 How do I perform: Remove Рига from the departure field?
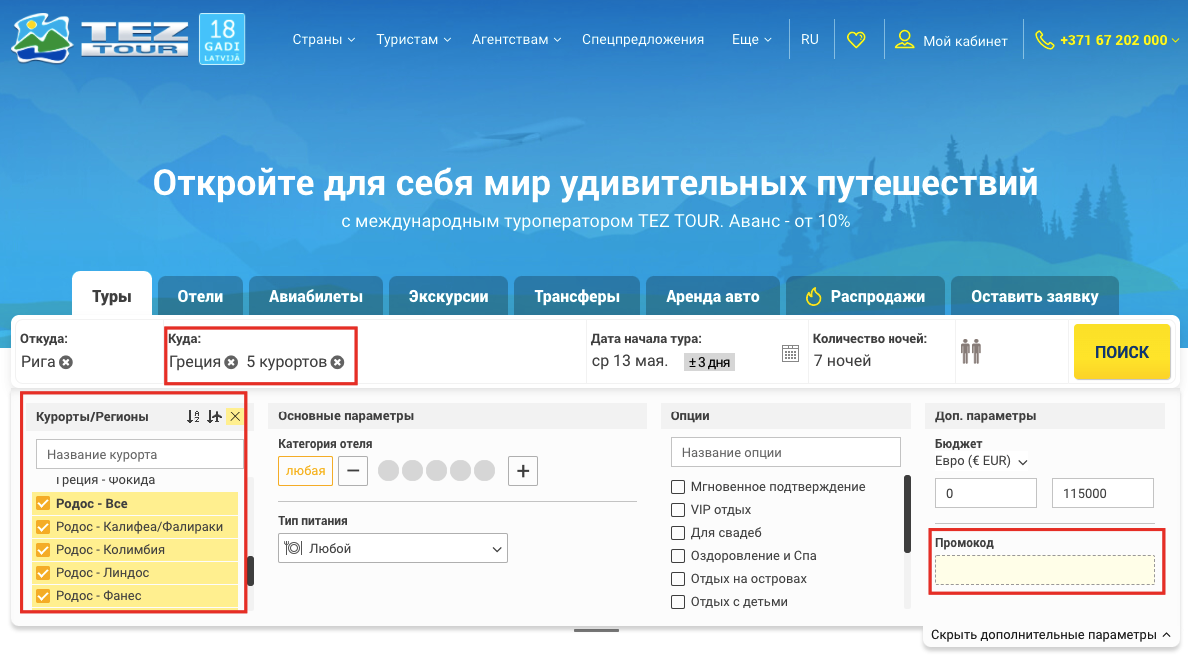[66, 362]
